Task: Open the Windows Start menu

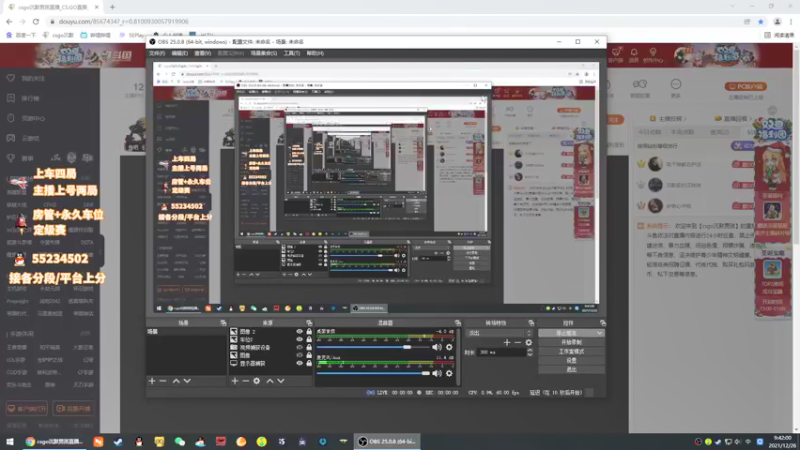Action: coord(10,441)
